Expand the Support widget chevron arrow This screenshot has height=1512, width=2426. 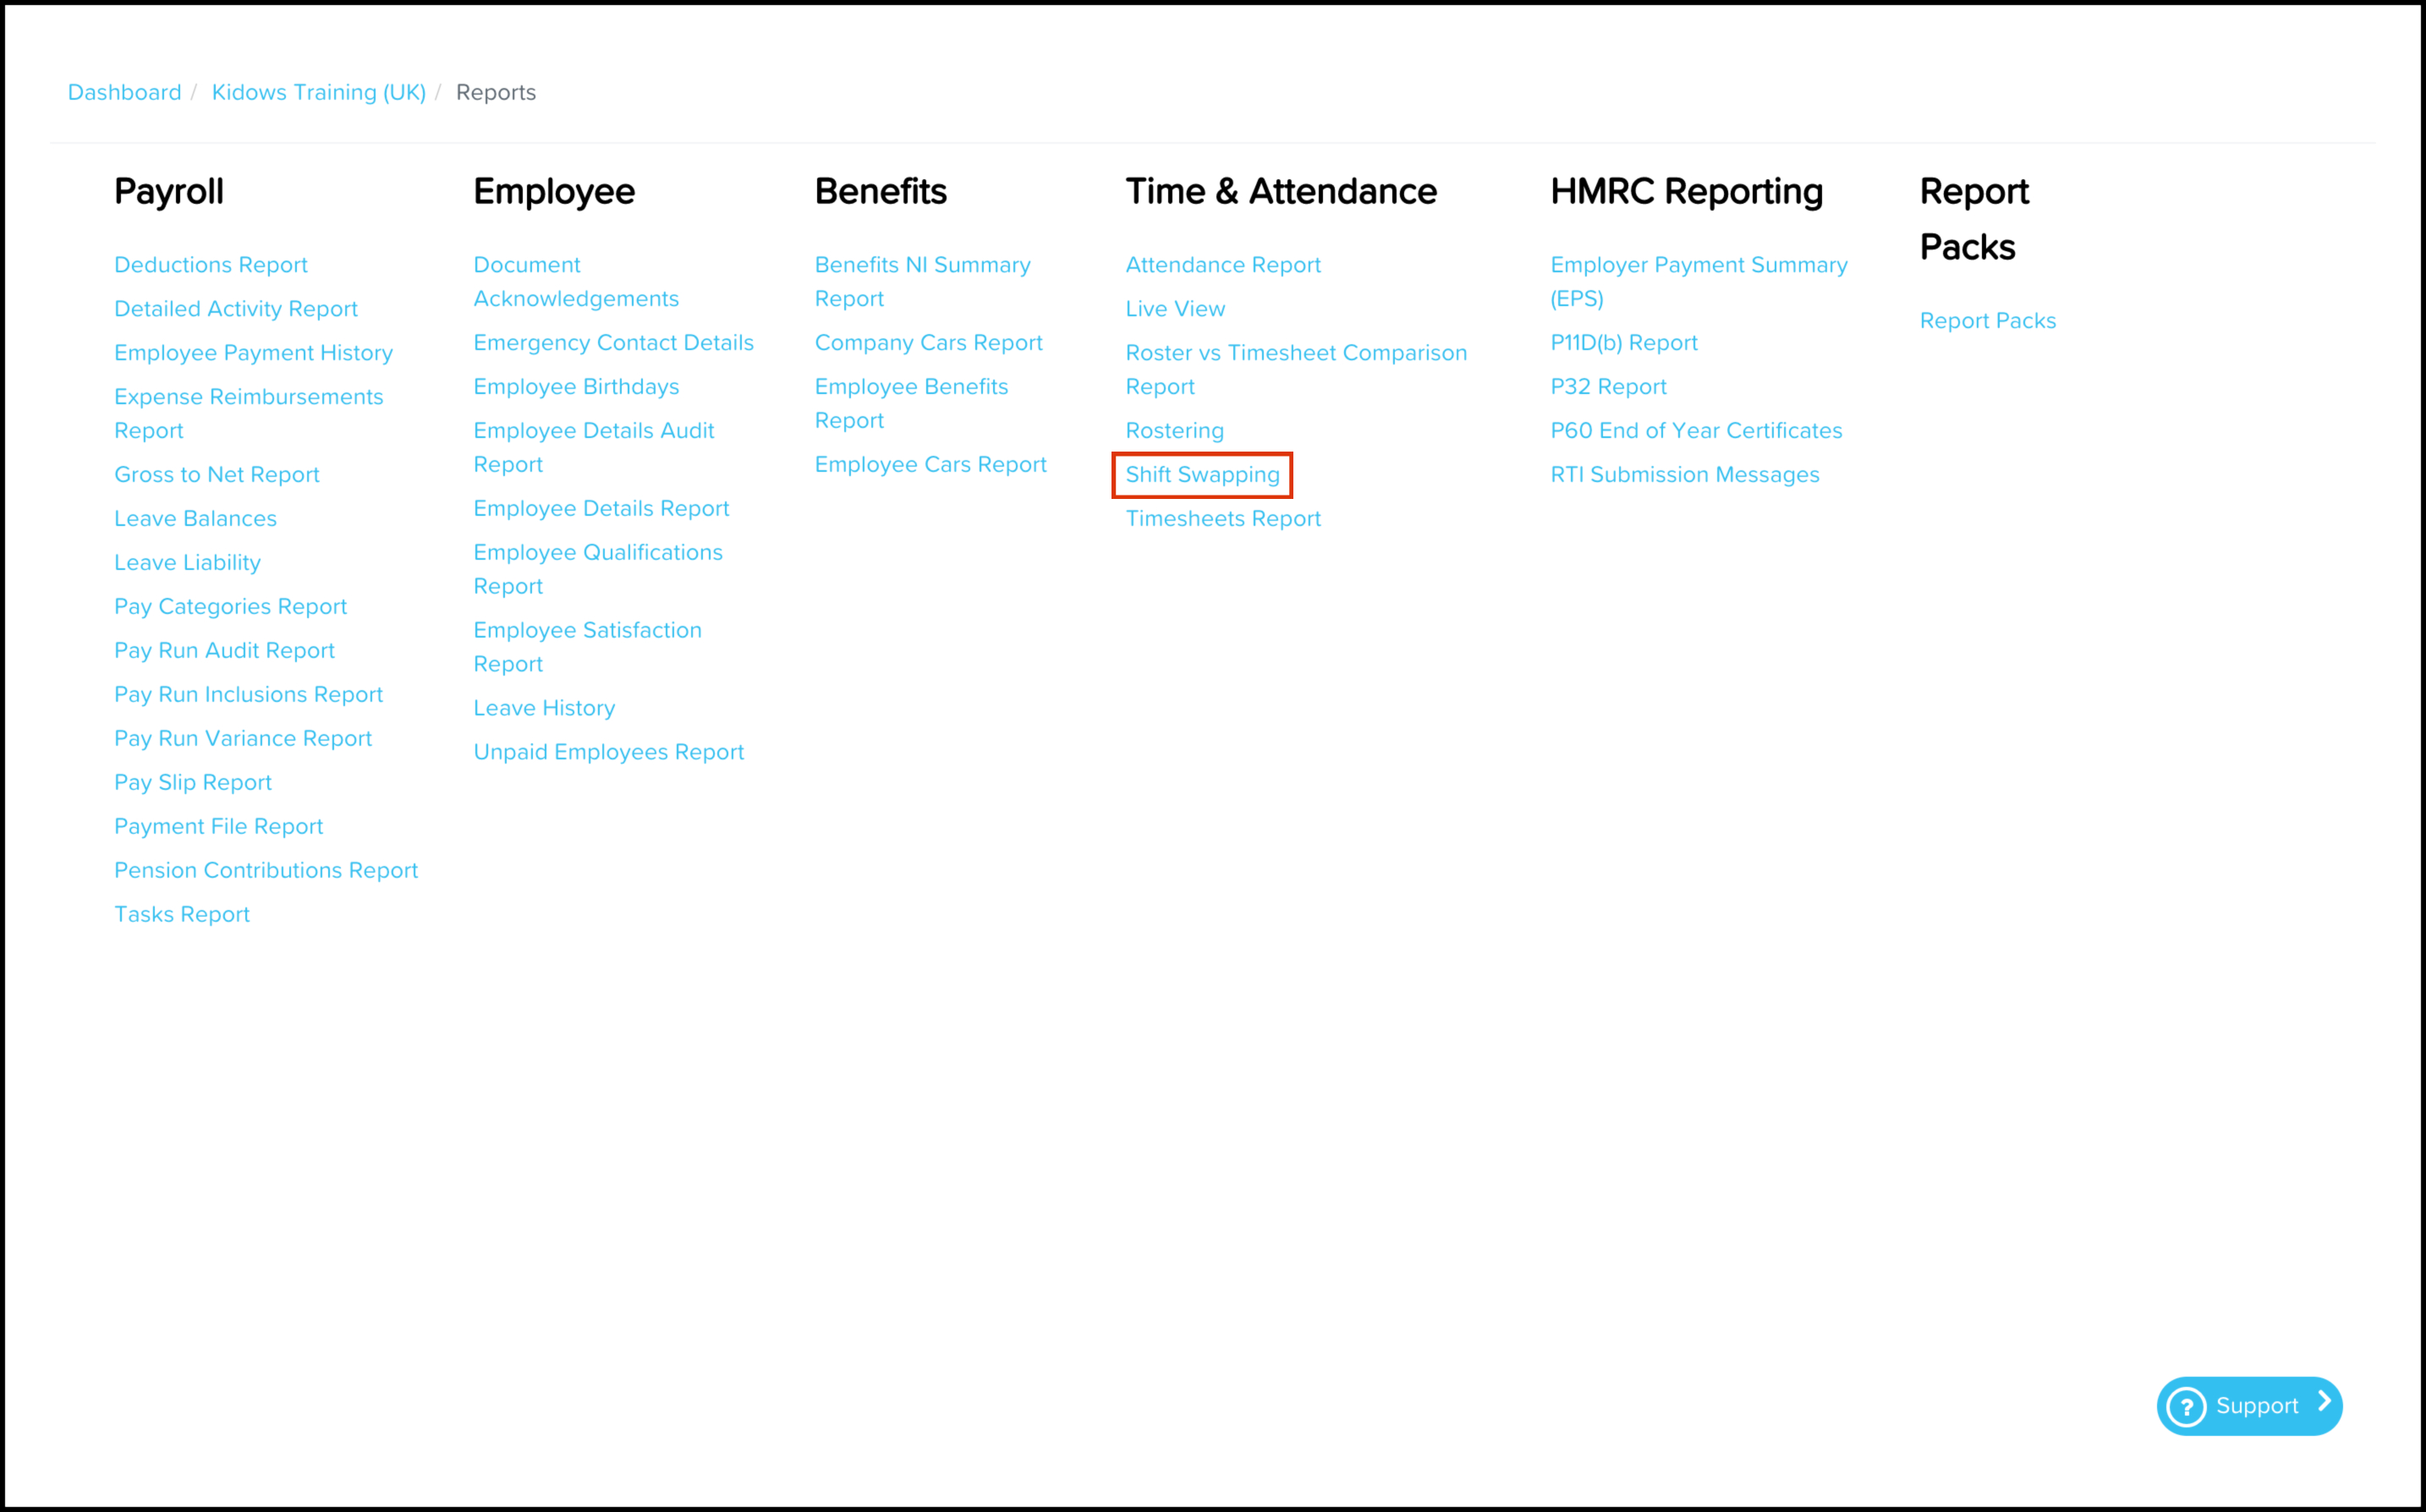pos(2325,1402)
